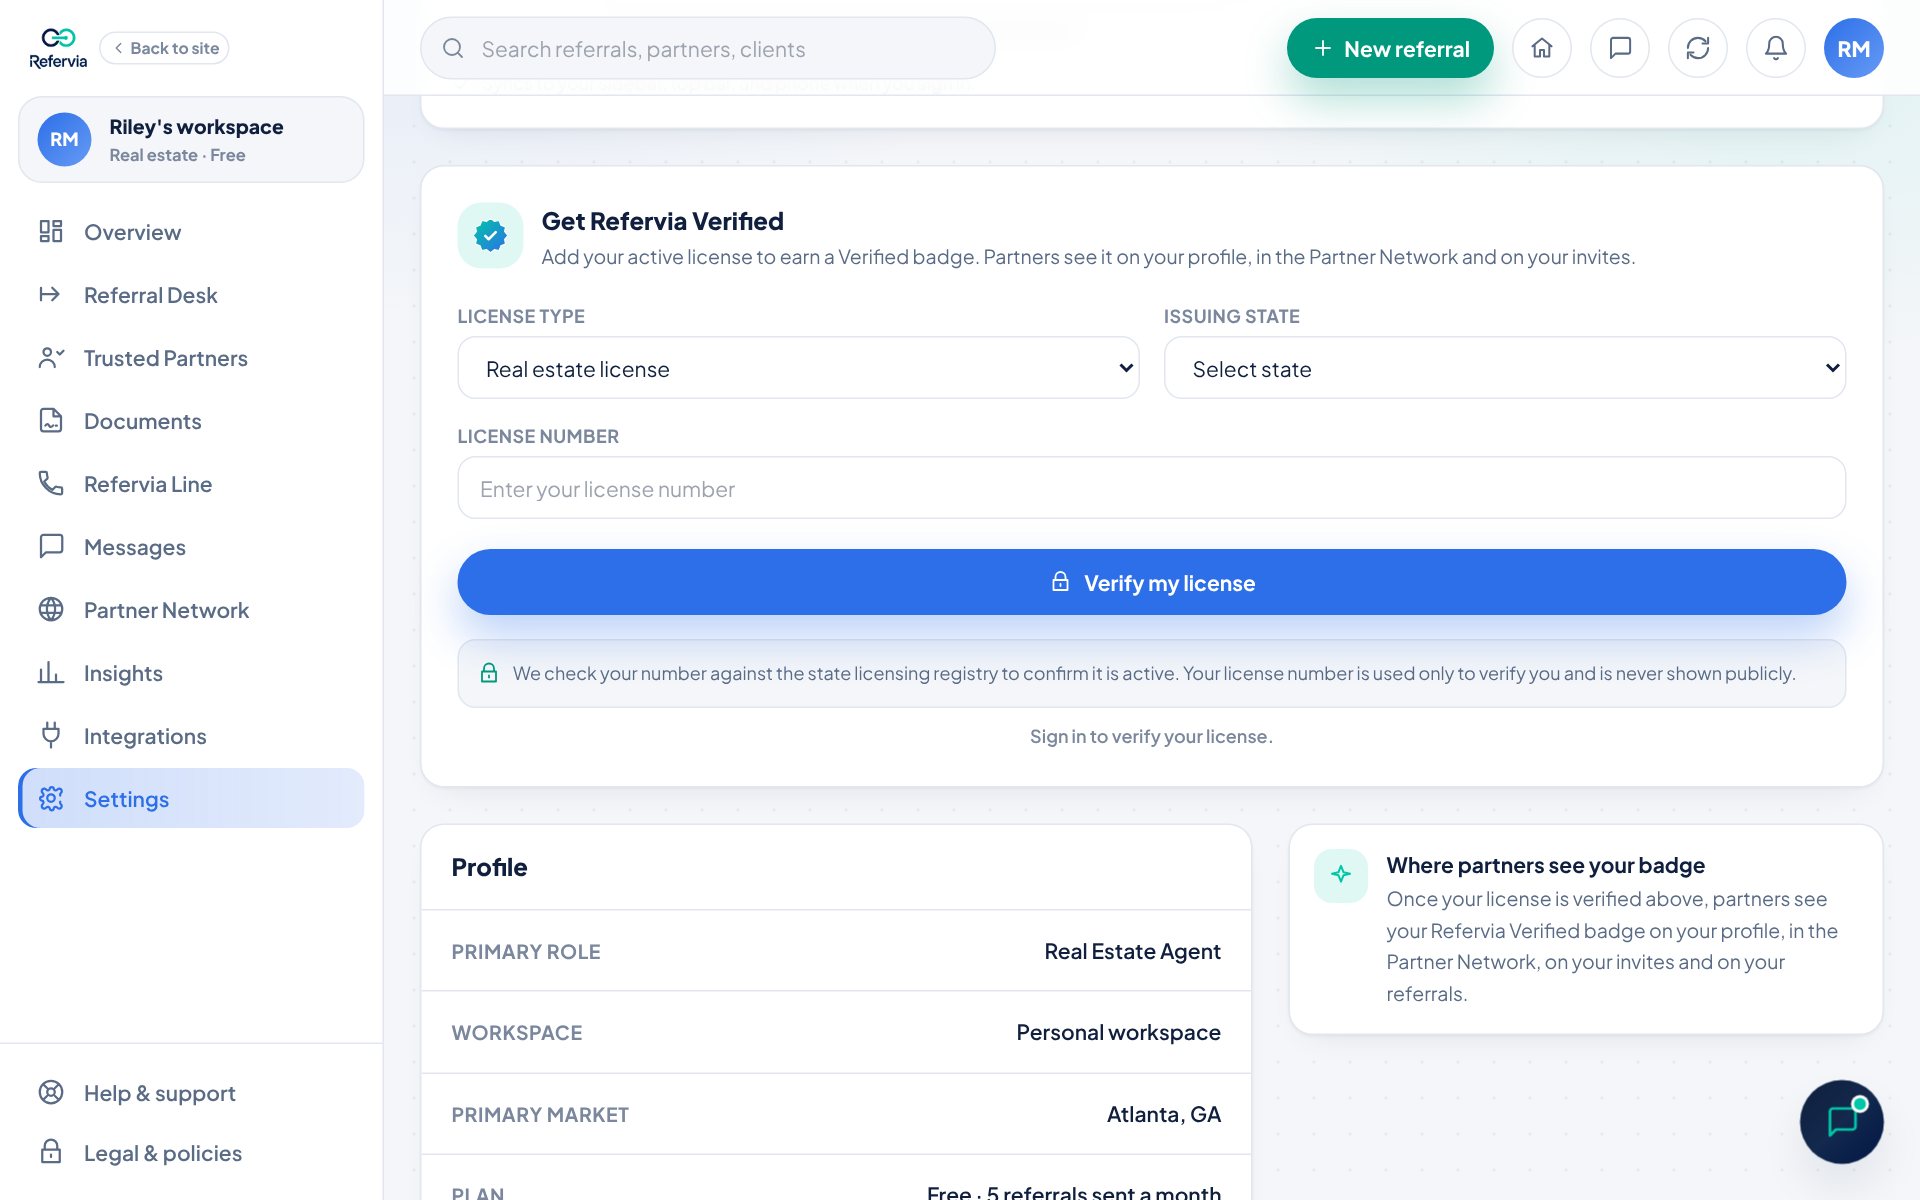Image resolution: width=1920 pixels, height=1200 pixels.
Task: Focus the license number field
Action: click(x=1151, y=488)
